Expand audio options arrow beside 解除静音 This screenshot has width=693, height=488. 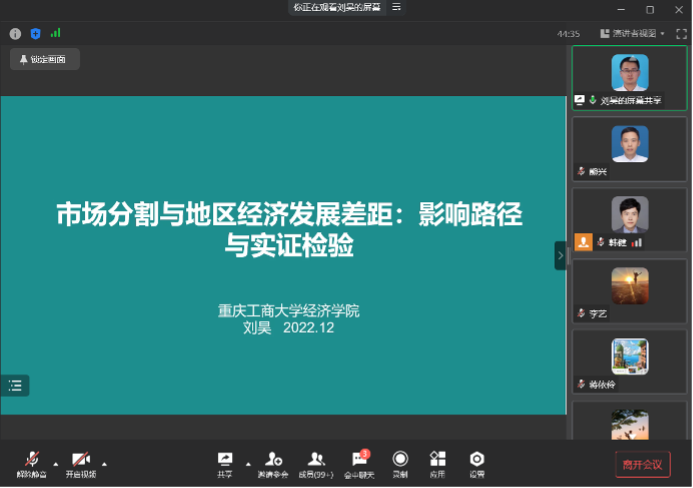[x=56, y=463]
